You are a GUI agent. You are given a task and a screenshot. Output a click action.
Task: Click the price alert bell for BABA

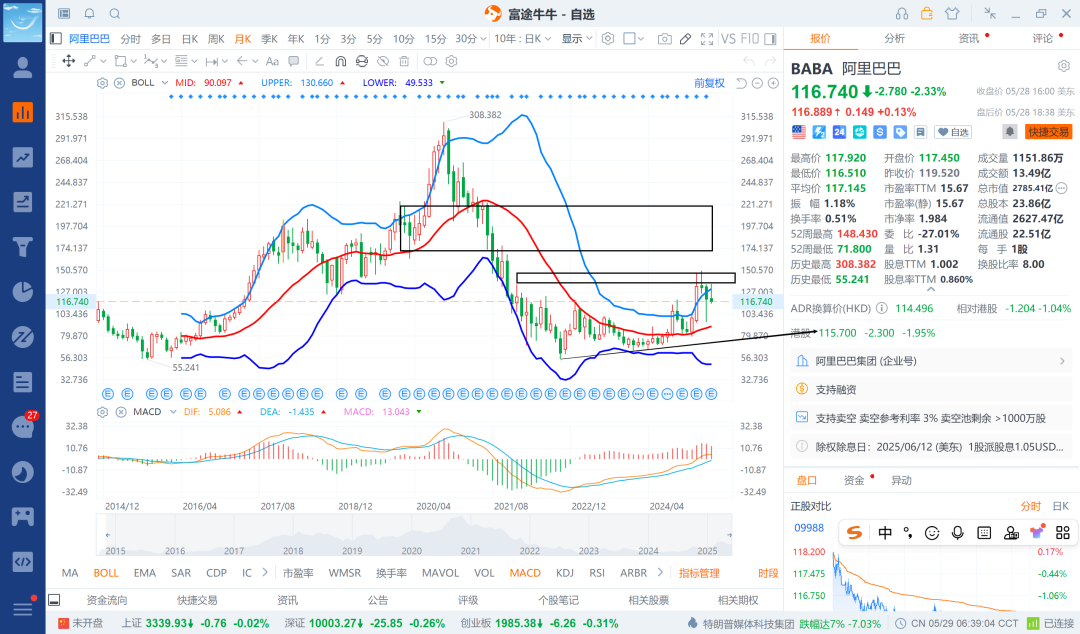click(1010, 132)
